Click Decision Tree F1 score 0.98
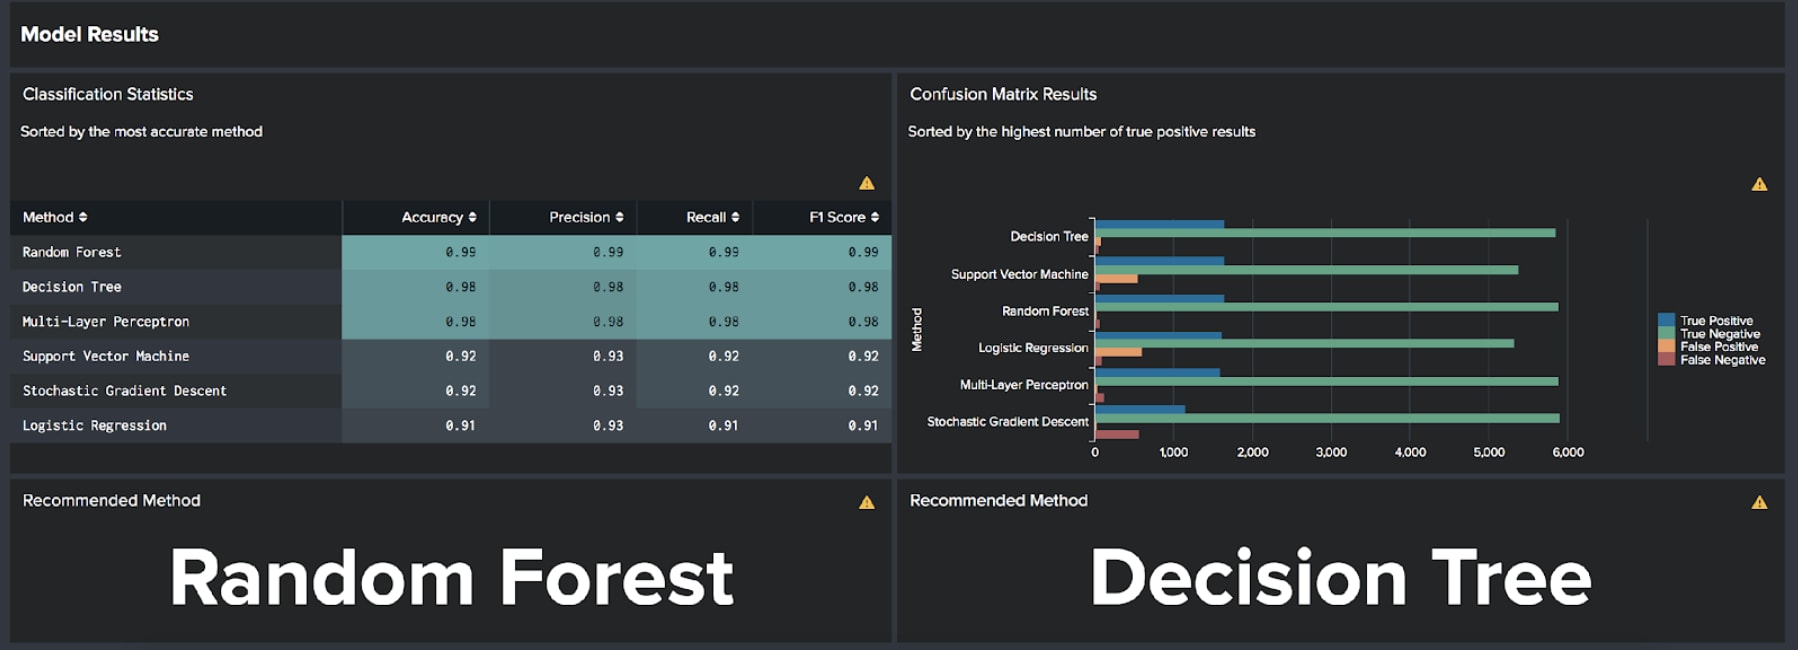The image size is (1798, 650). point(863,287)
